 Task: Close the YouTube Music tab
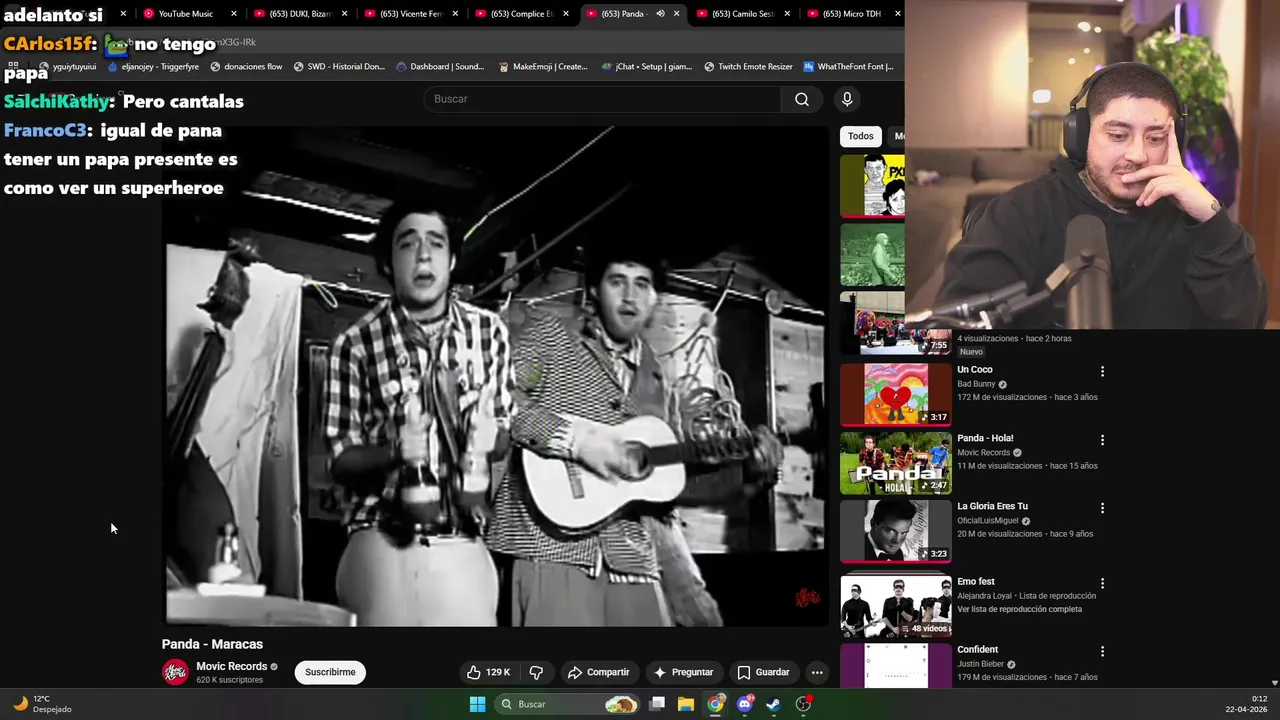234,14
